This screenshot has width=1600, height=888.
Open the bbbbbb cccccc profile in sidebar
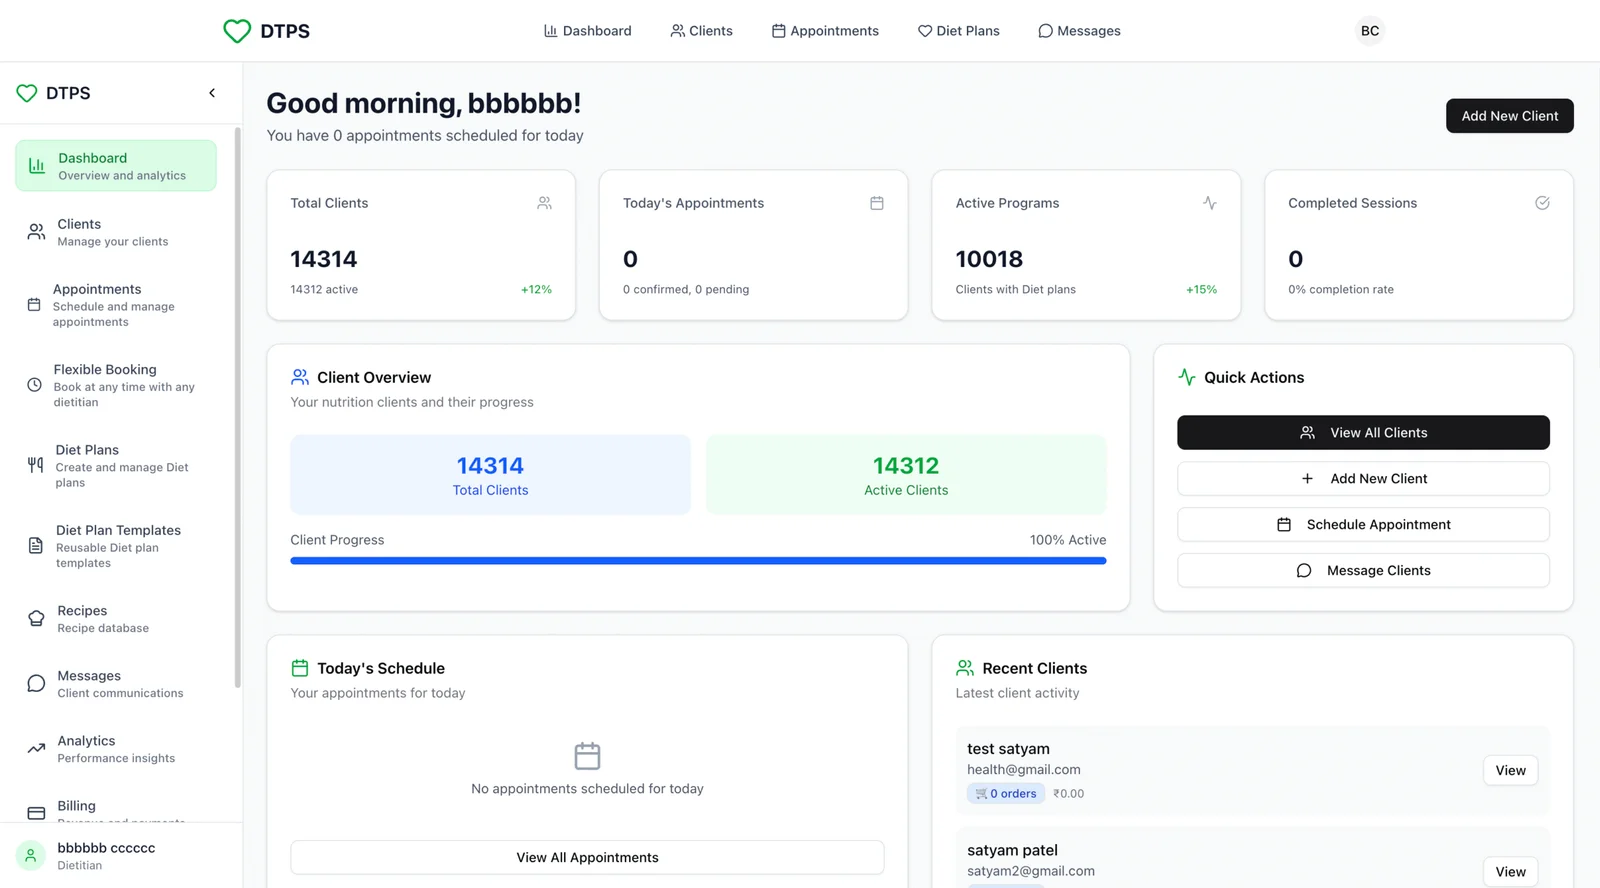[x=106, y=855]
